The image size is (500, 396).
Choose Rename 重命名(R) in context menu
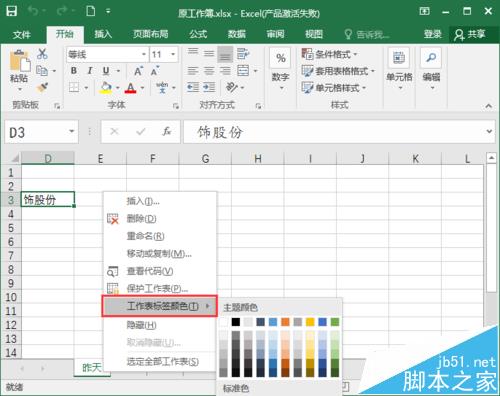tap(160, 236)
